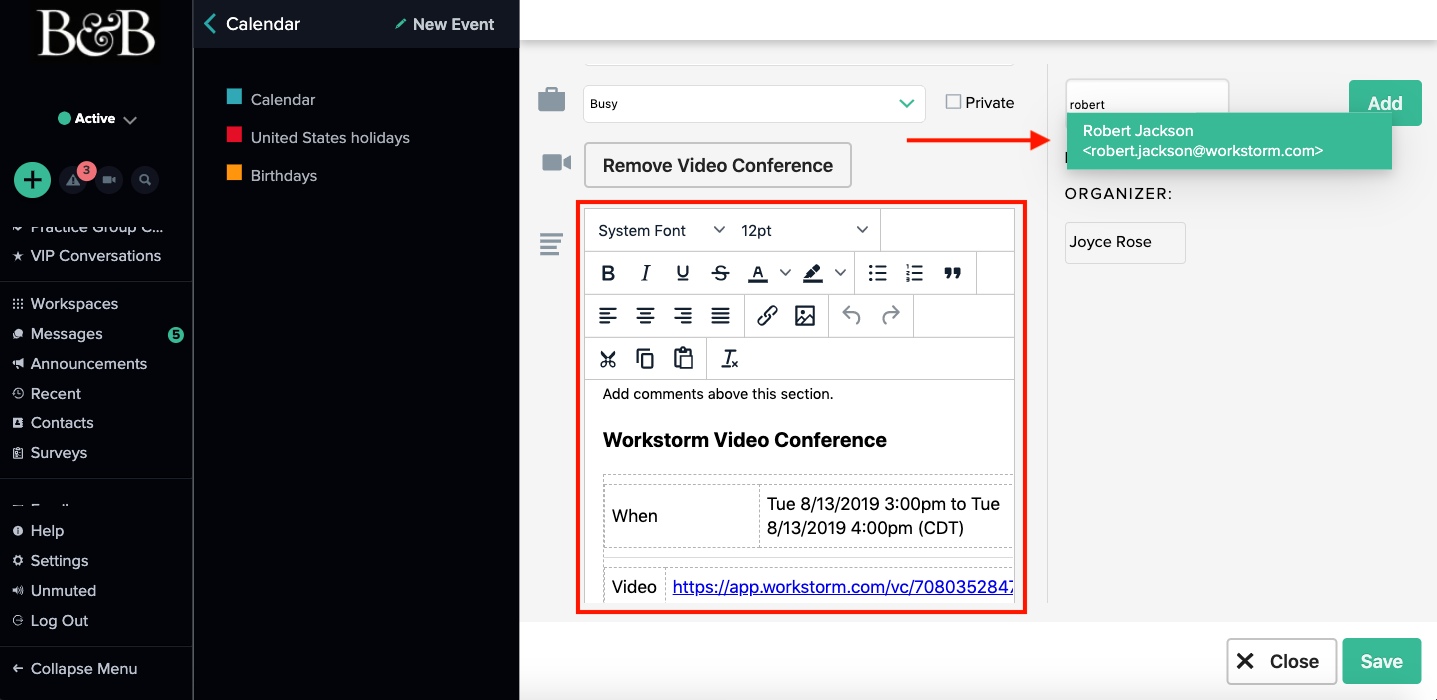
Task: Expand the highlight color arrow
Action: (840, 273)
